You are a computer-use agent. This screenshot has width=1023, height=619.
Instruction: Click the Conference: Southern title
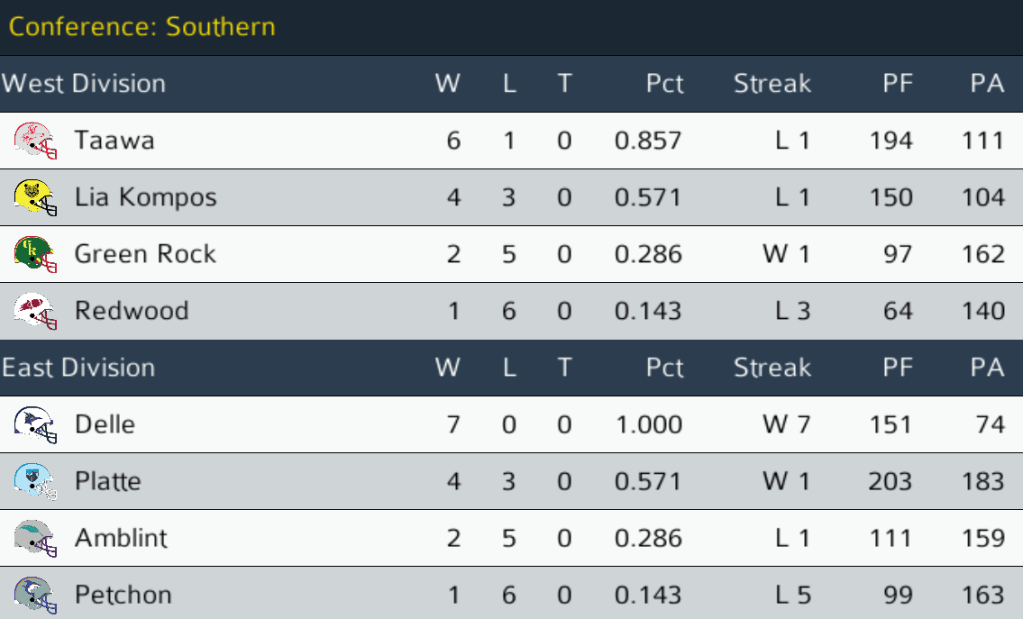(142, 27)
